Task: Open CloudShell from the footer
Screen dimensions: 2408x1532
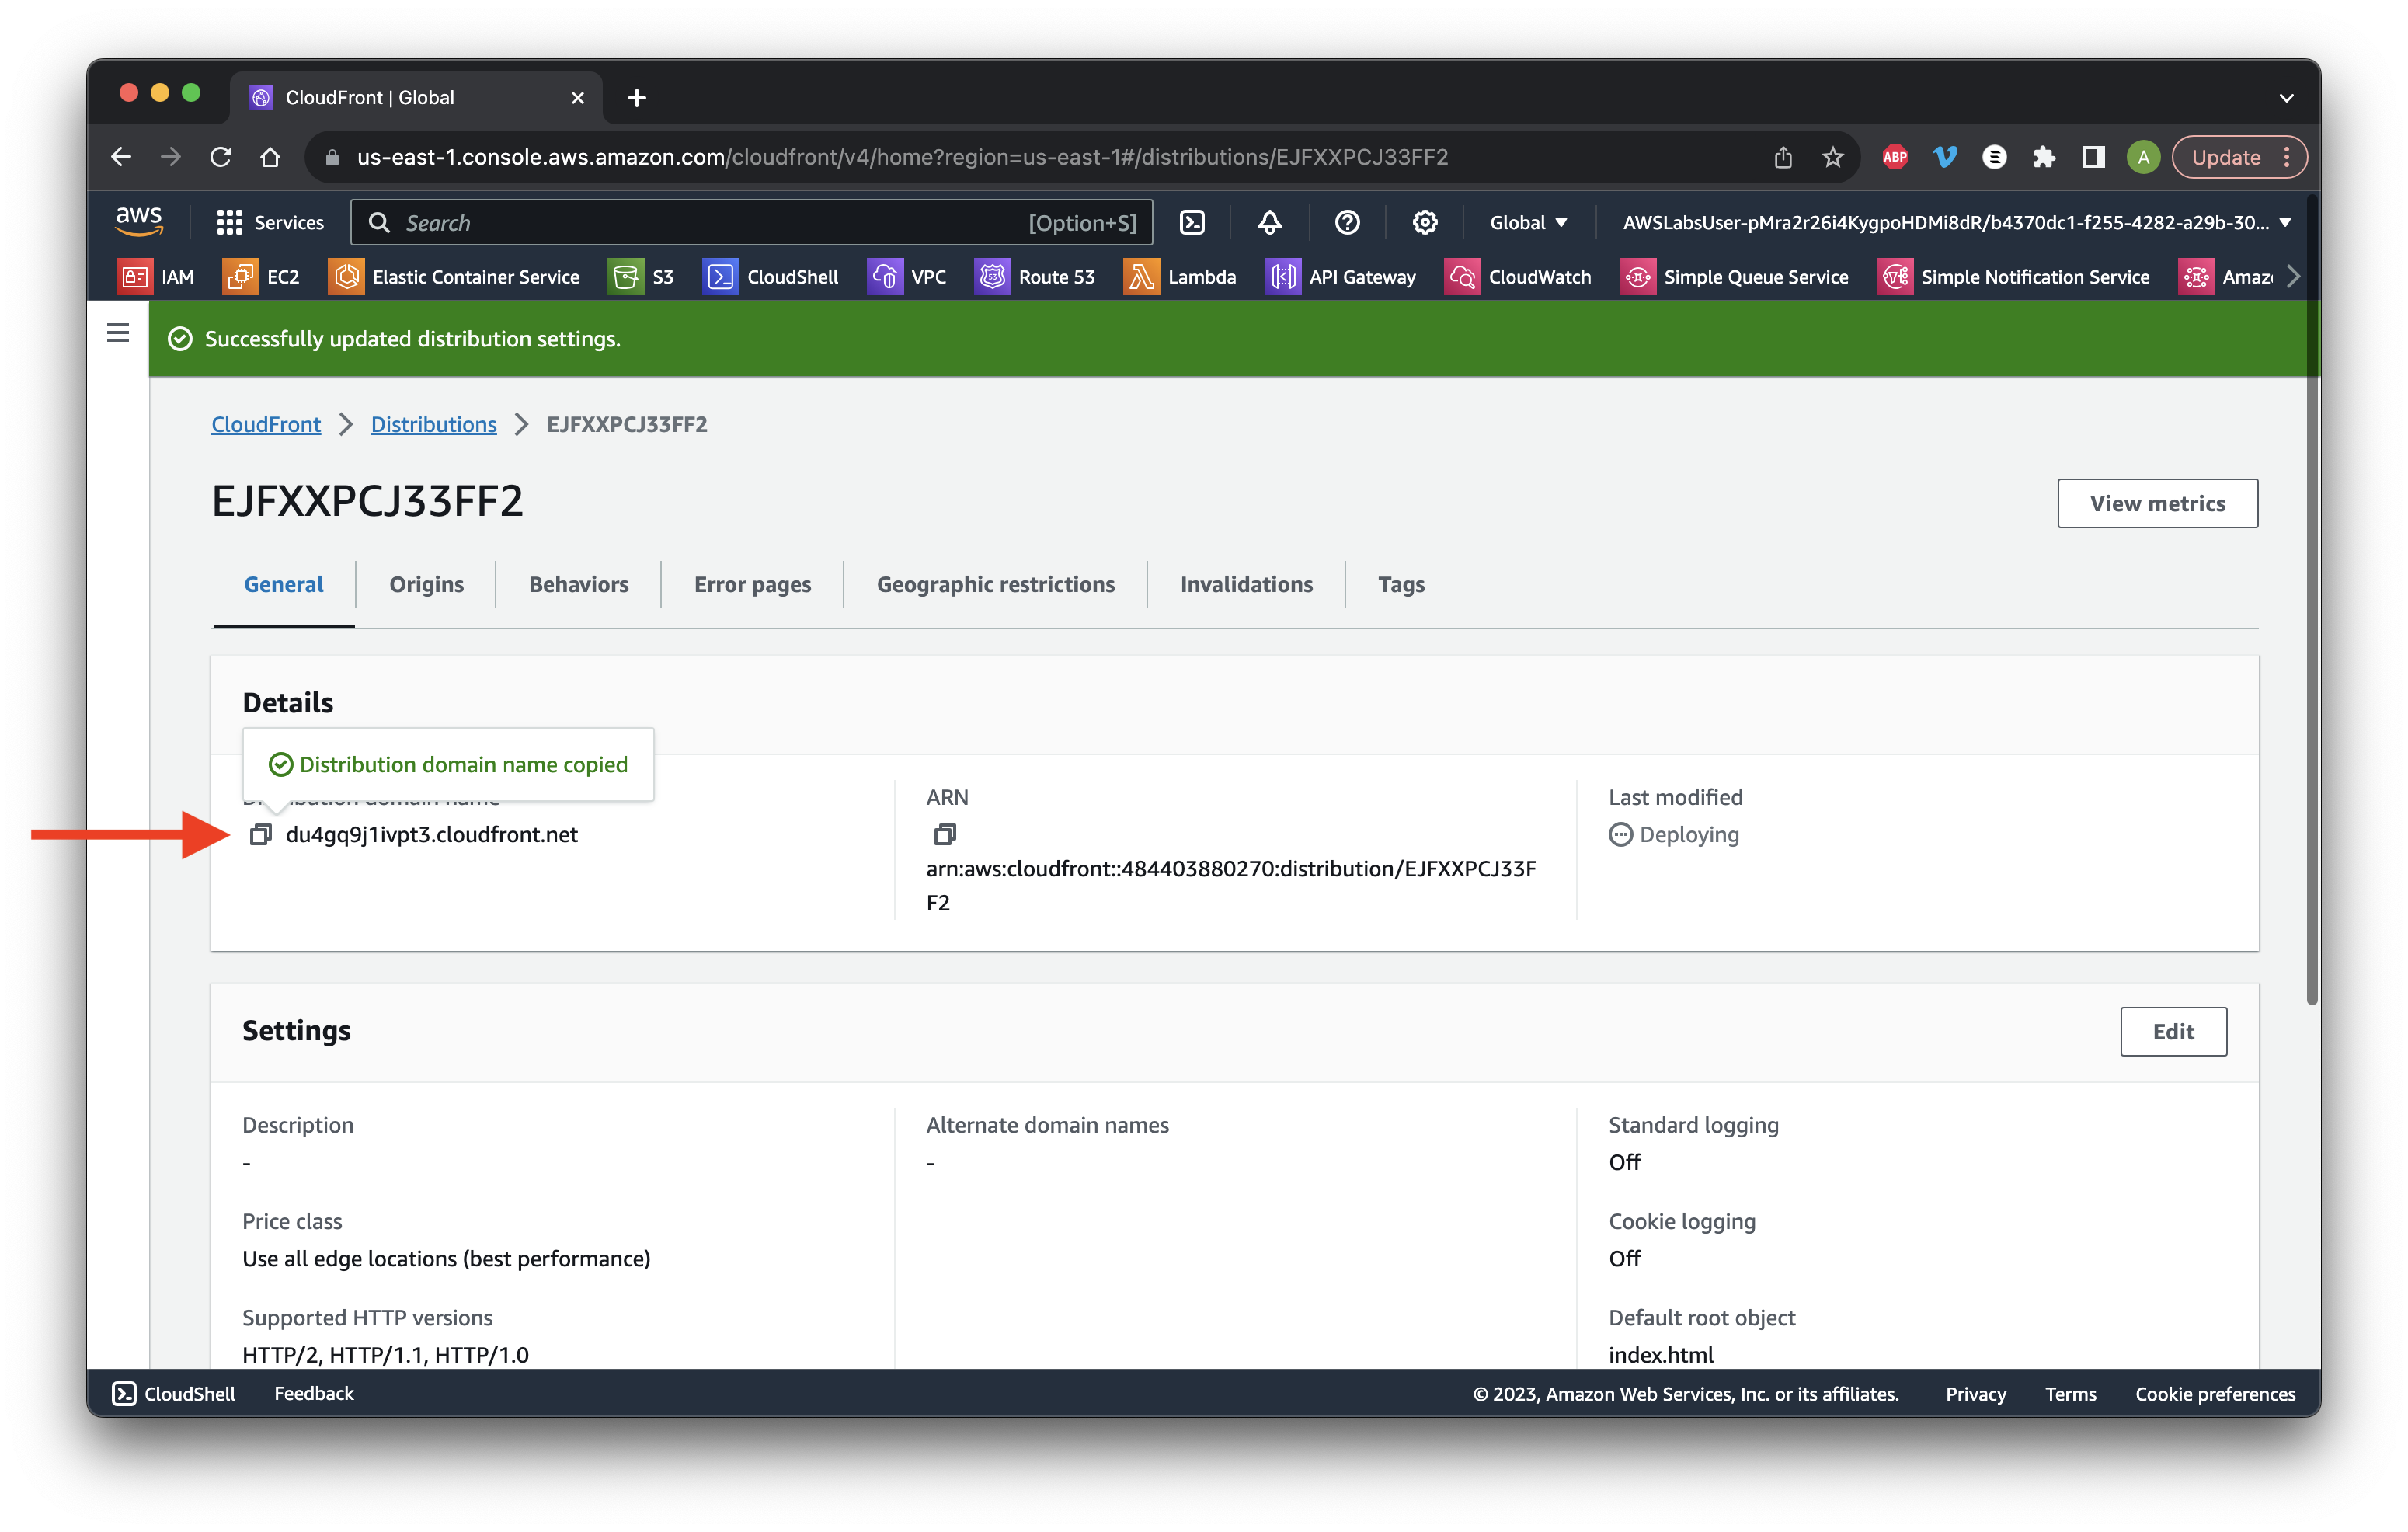Action: coord(174,1393)
